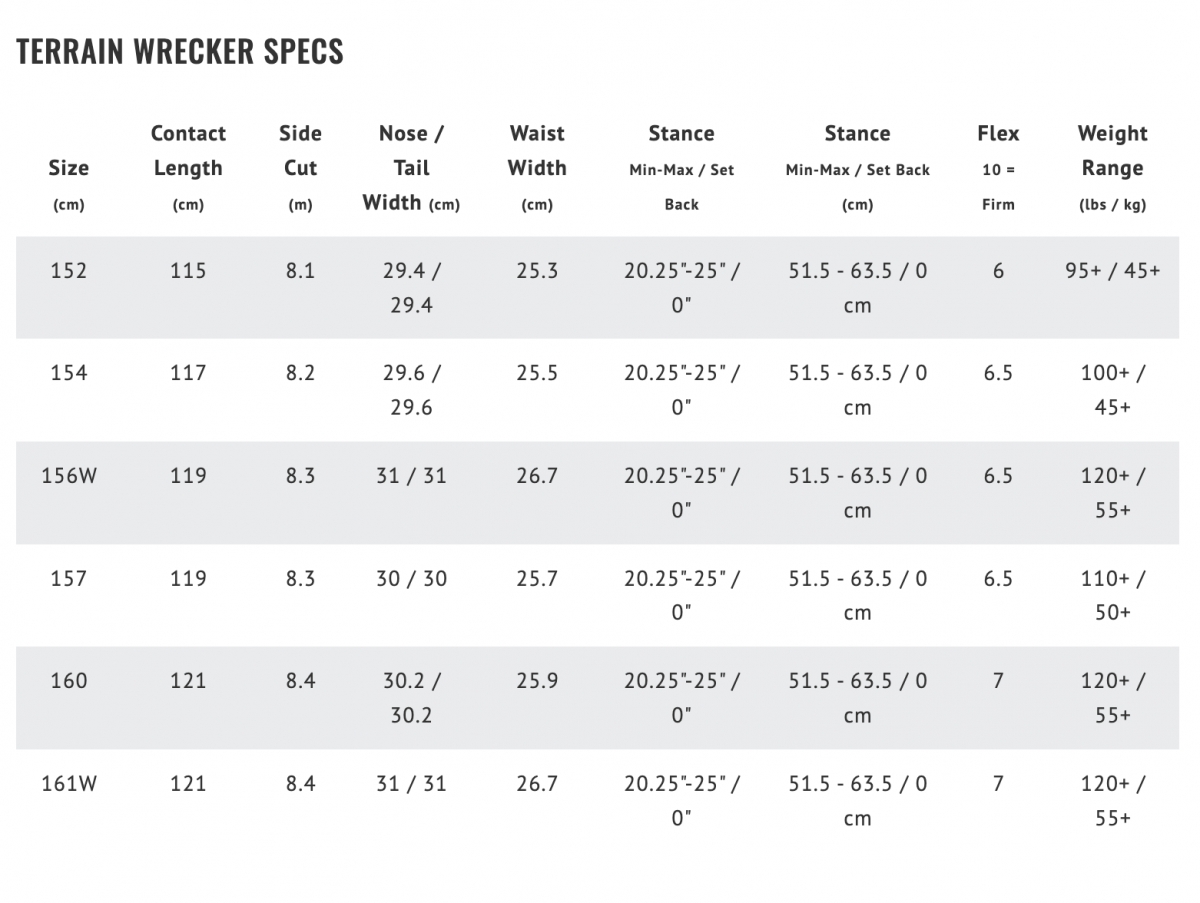Select the flex value 6 cell
The image size is (1200, 903).
tap(998, 271)
